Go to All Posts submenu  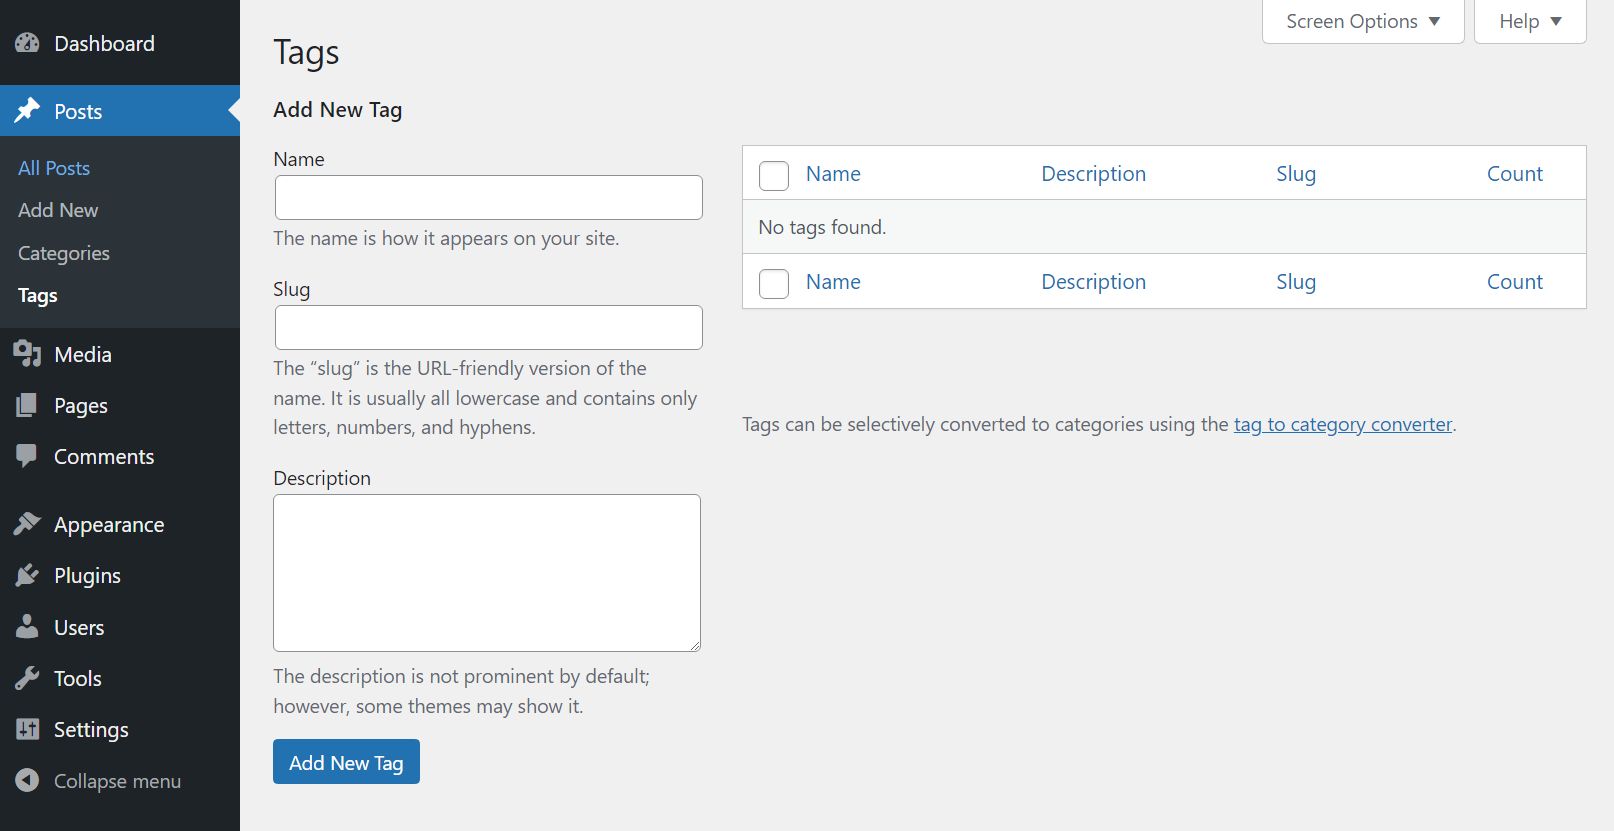[54, 168]
